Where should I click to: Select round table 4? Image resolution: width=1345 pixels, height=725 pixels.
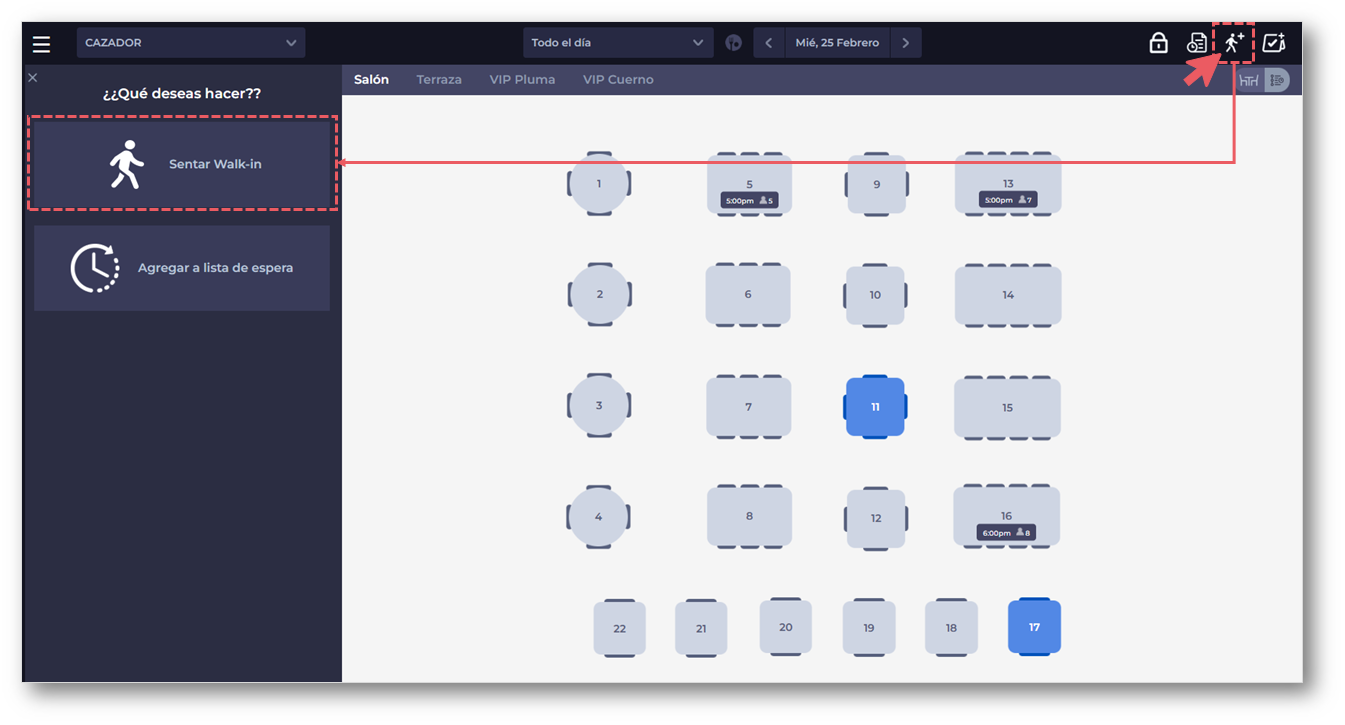[x=599, y=517]
